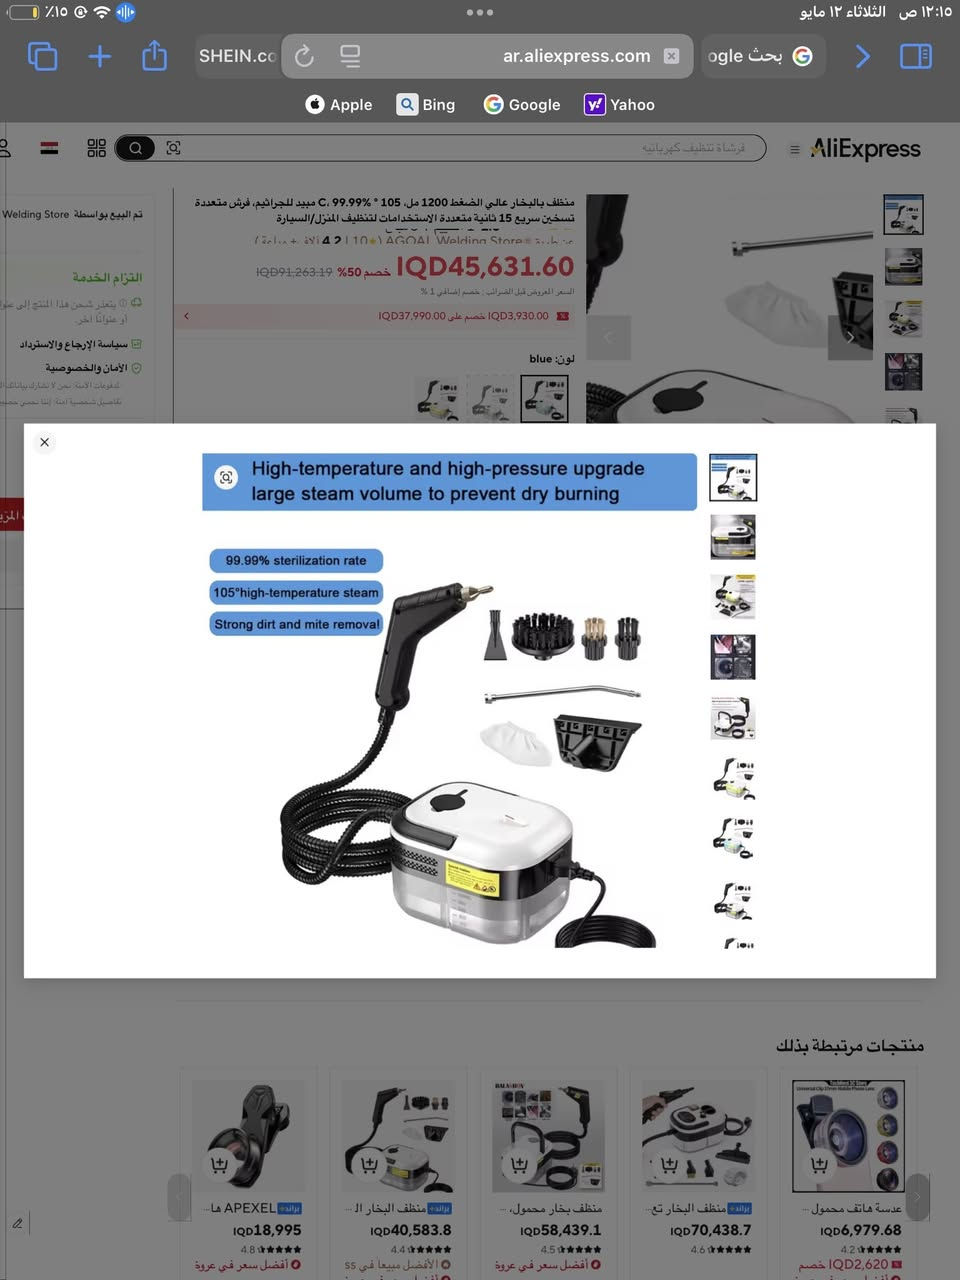
Task: Tap the camera image search icon
Action: (173, 148)
